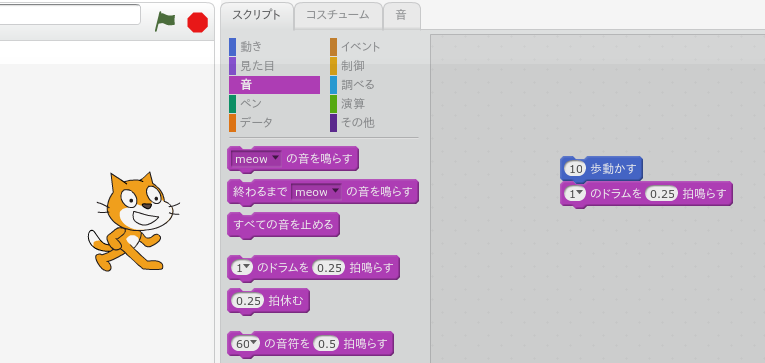Select the ペン block category
Image resolution: width=765 pixels, height=363 pixels.
click(251, 103)
